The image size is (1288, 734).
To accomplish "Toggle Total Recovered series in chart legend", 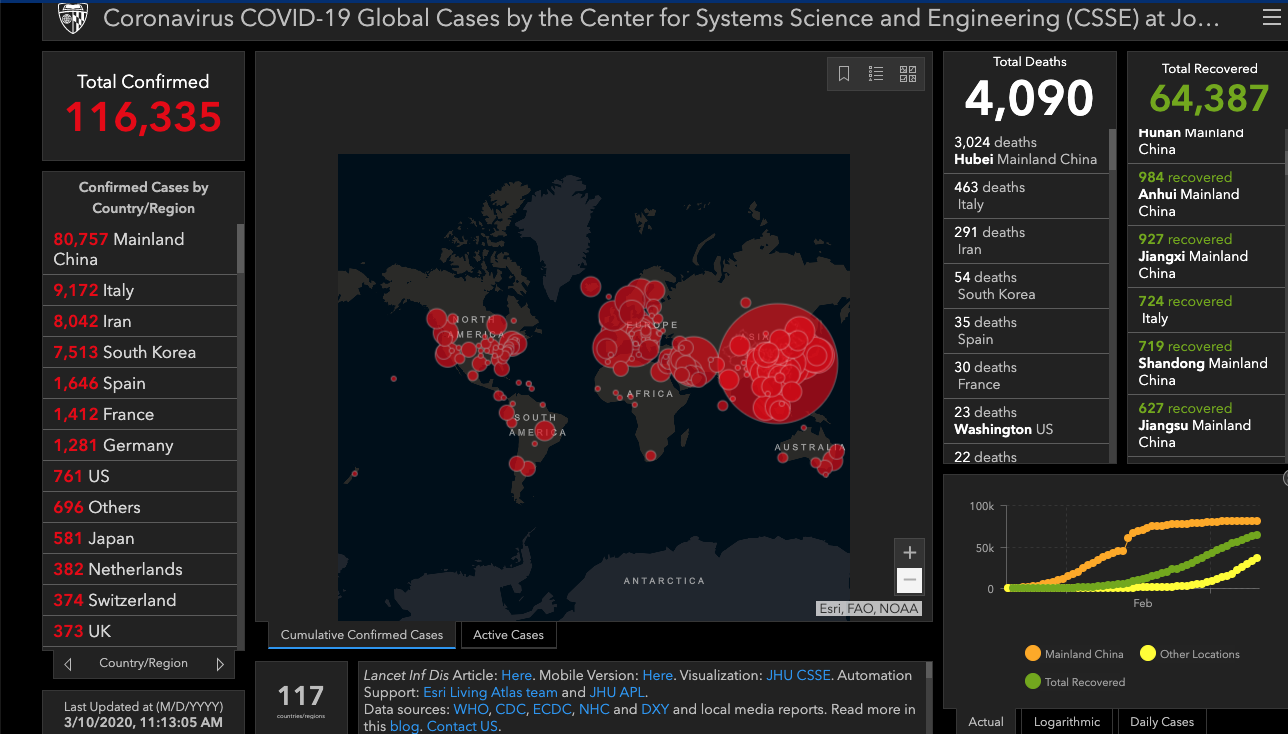I will coord(1033,682).
